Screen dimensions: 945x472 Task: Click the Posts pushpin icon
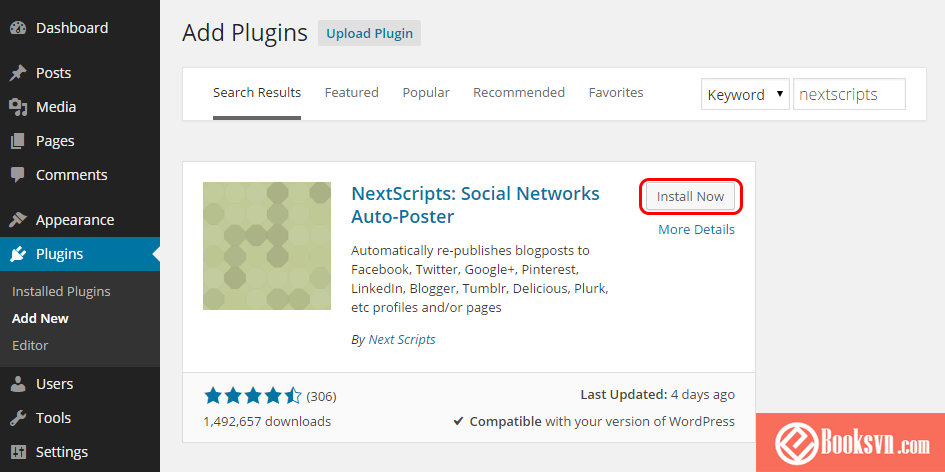pos(19,73)
